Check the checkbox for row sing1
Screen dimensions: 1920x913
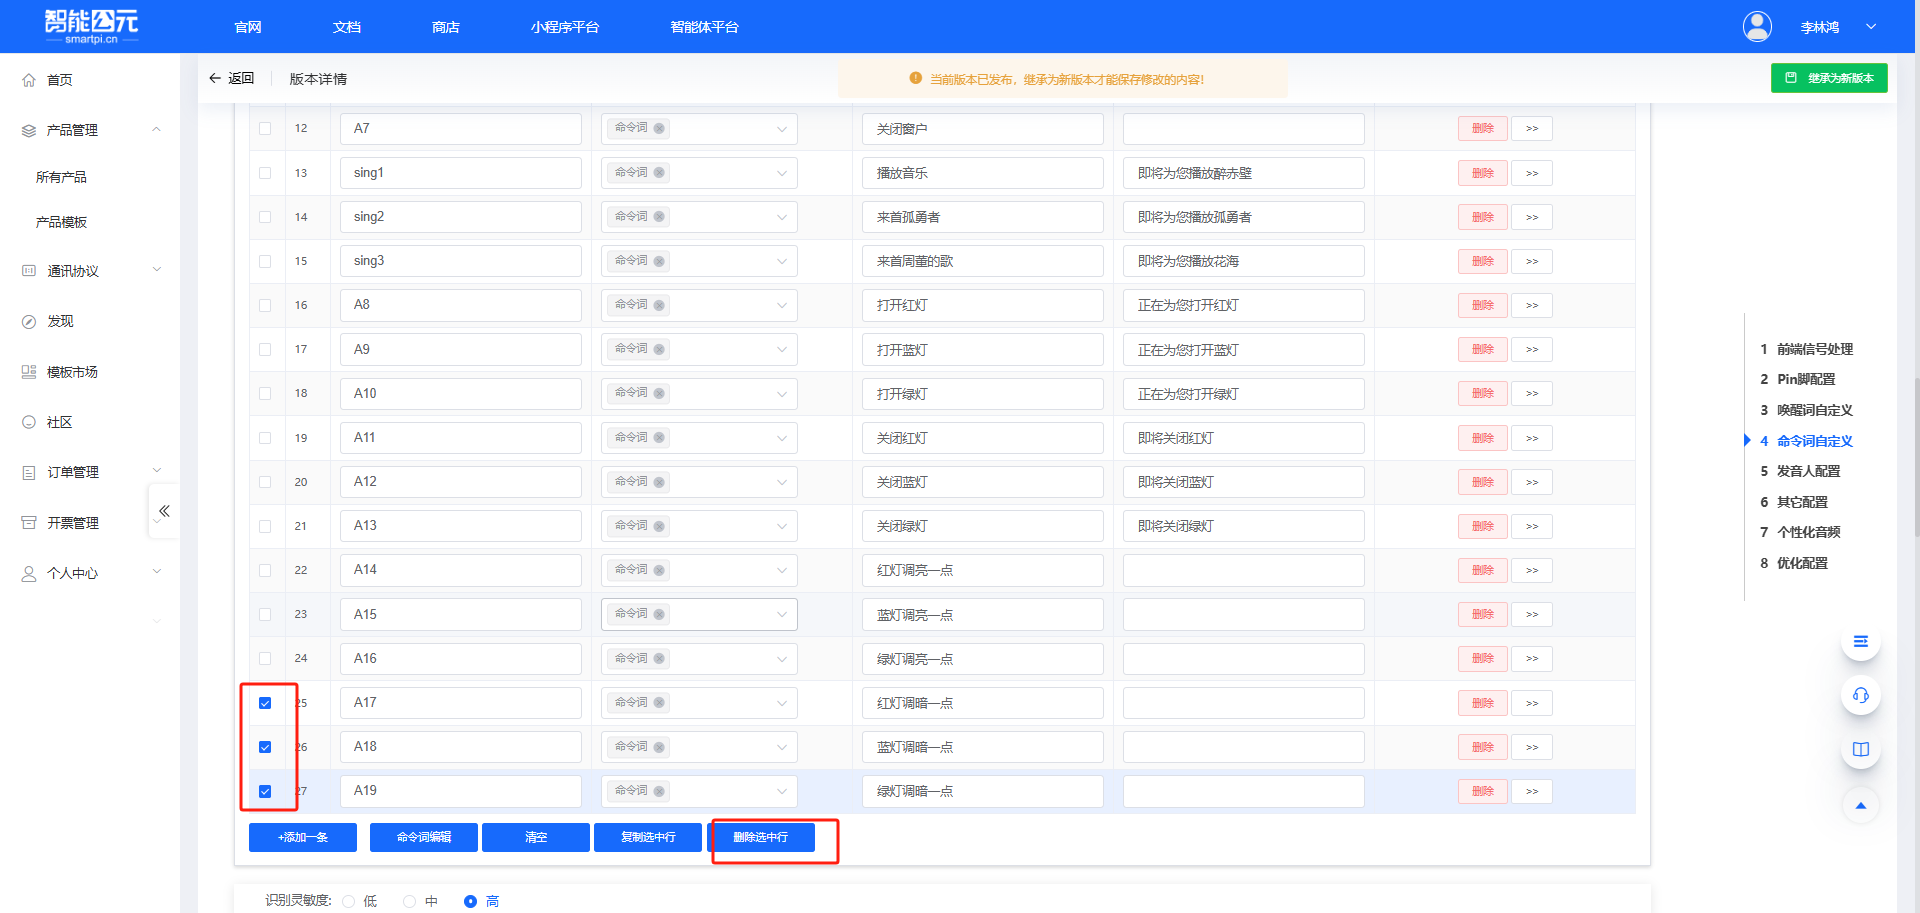265,173
